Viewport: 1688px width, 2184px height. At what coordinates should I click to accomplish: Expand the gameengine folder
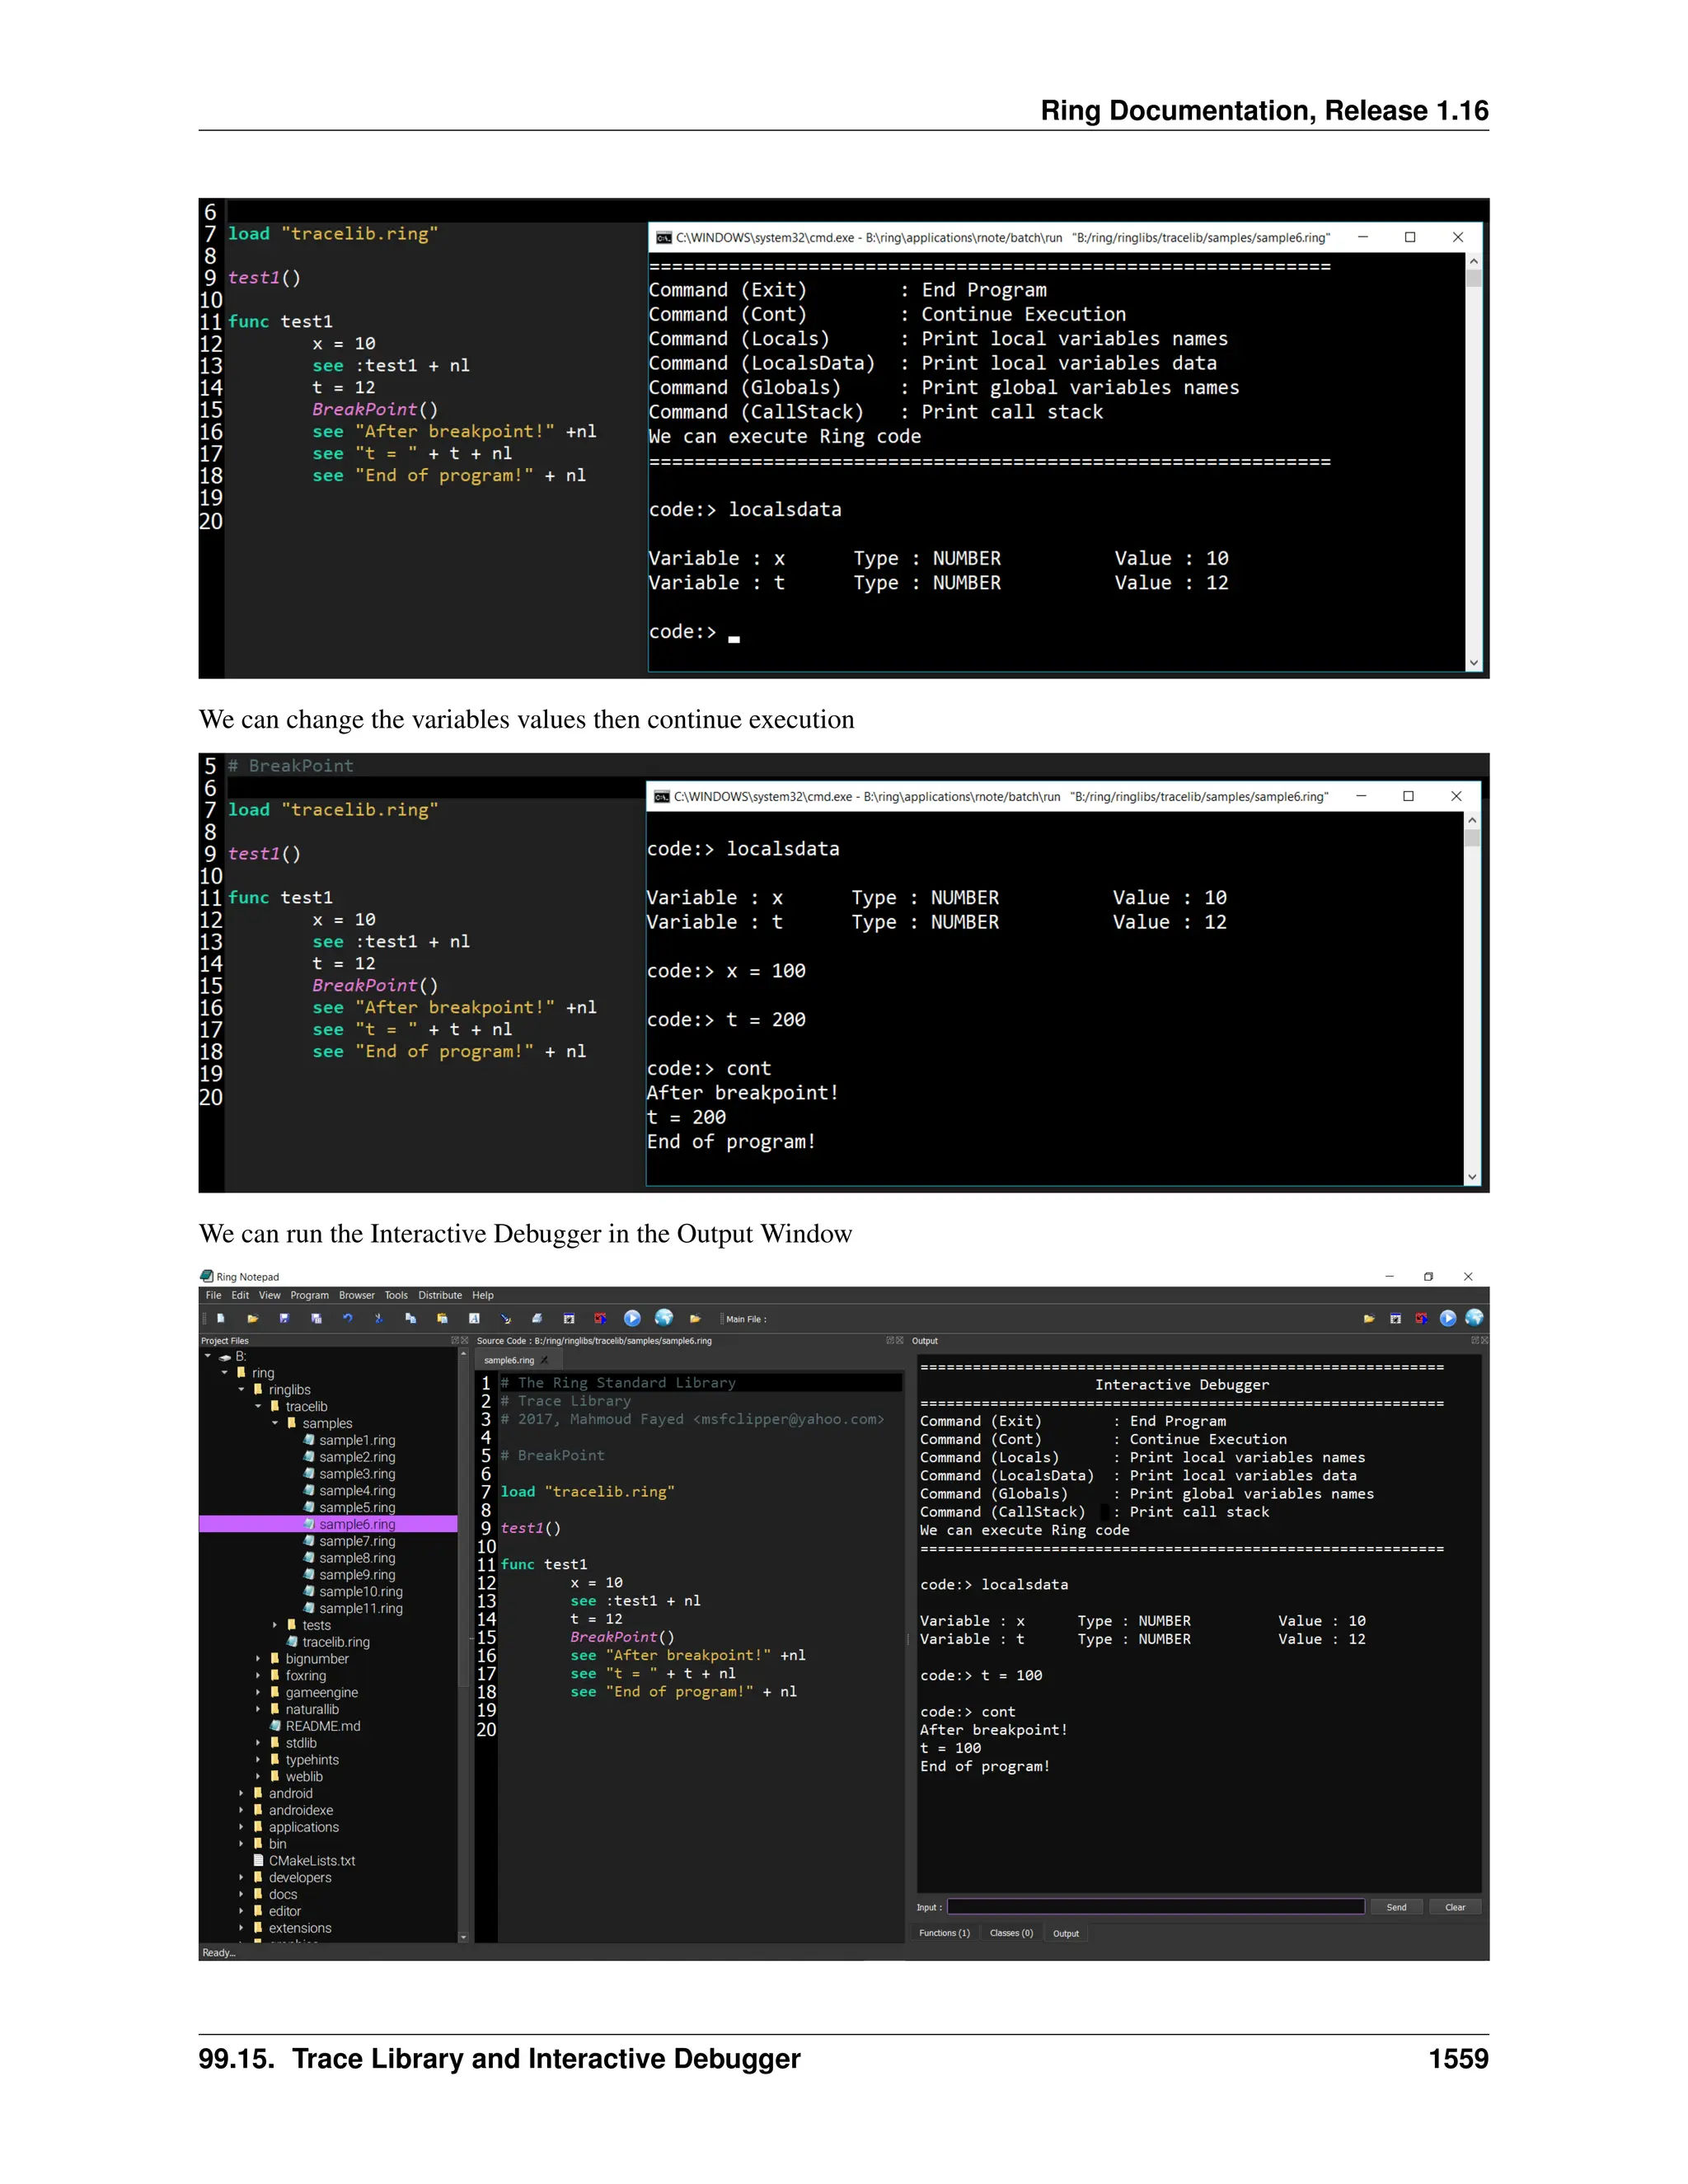click(x=258, y=1692)
